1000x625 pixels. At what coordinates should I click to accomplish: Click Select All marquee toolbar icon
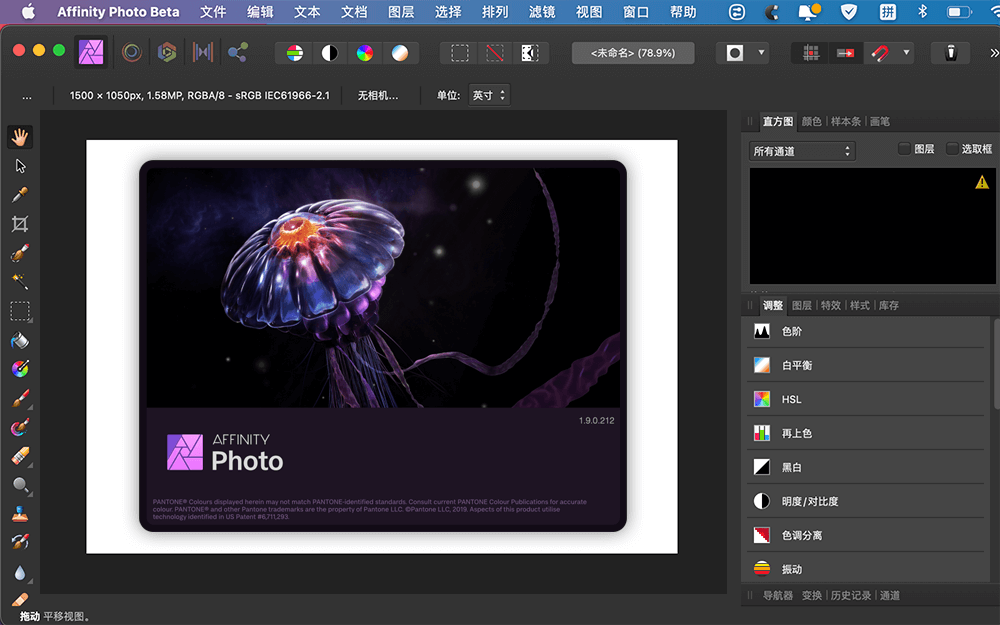pos(460,53)
